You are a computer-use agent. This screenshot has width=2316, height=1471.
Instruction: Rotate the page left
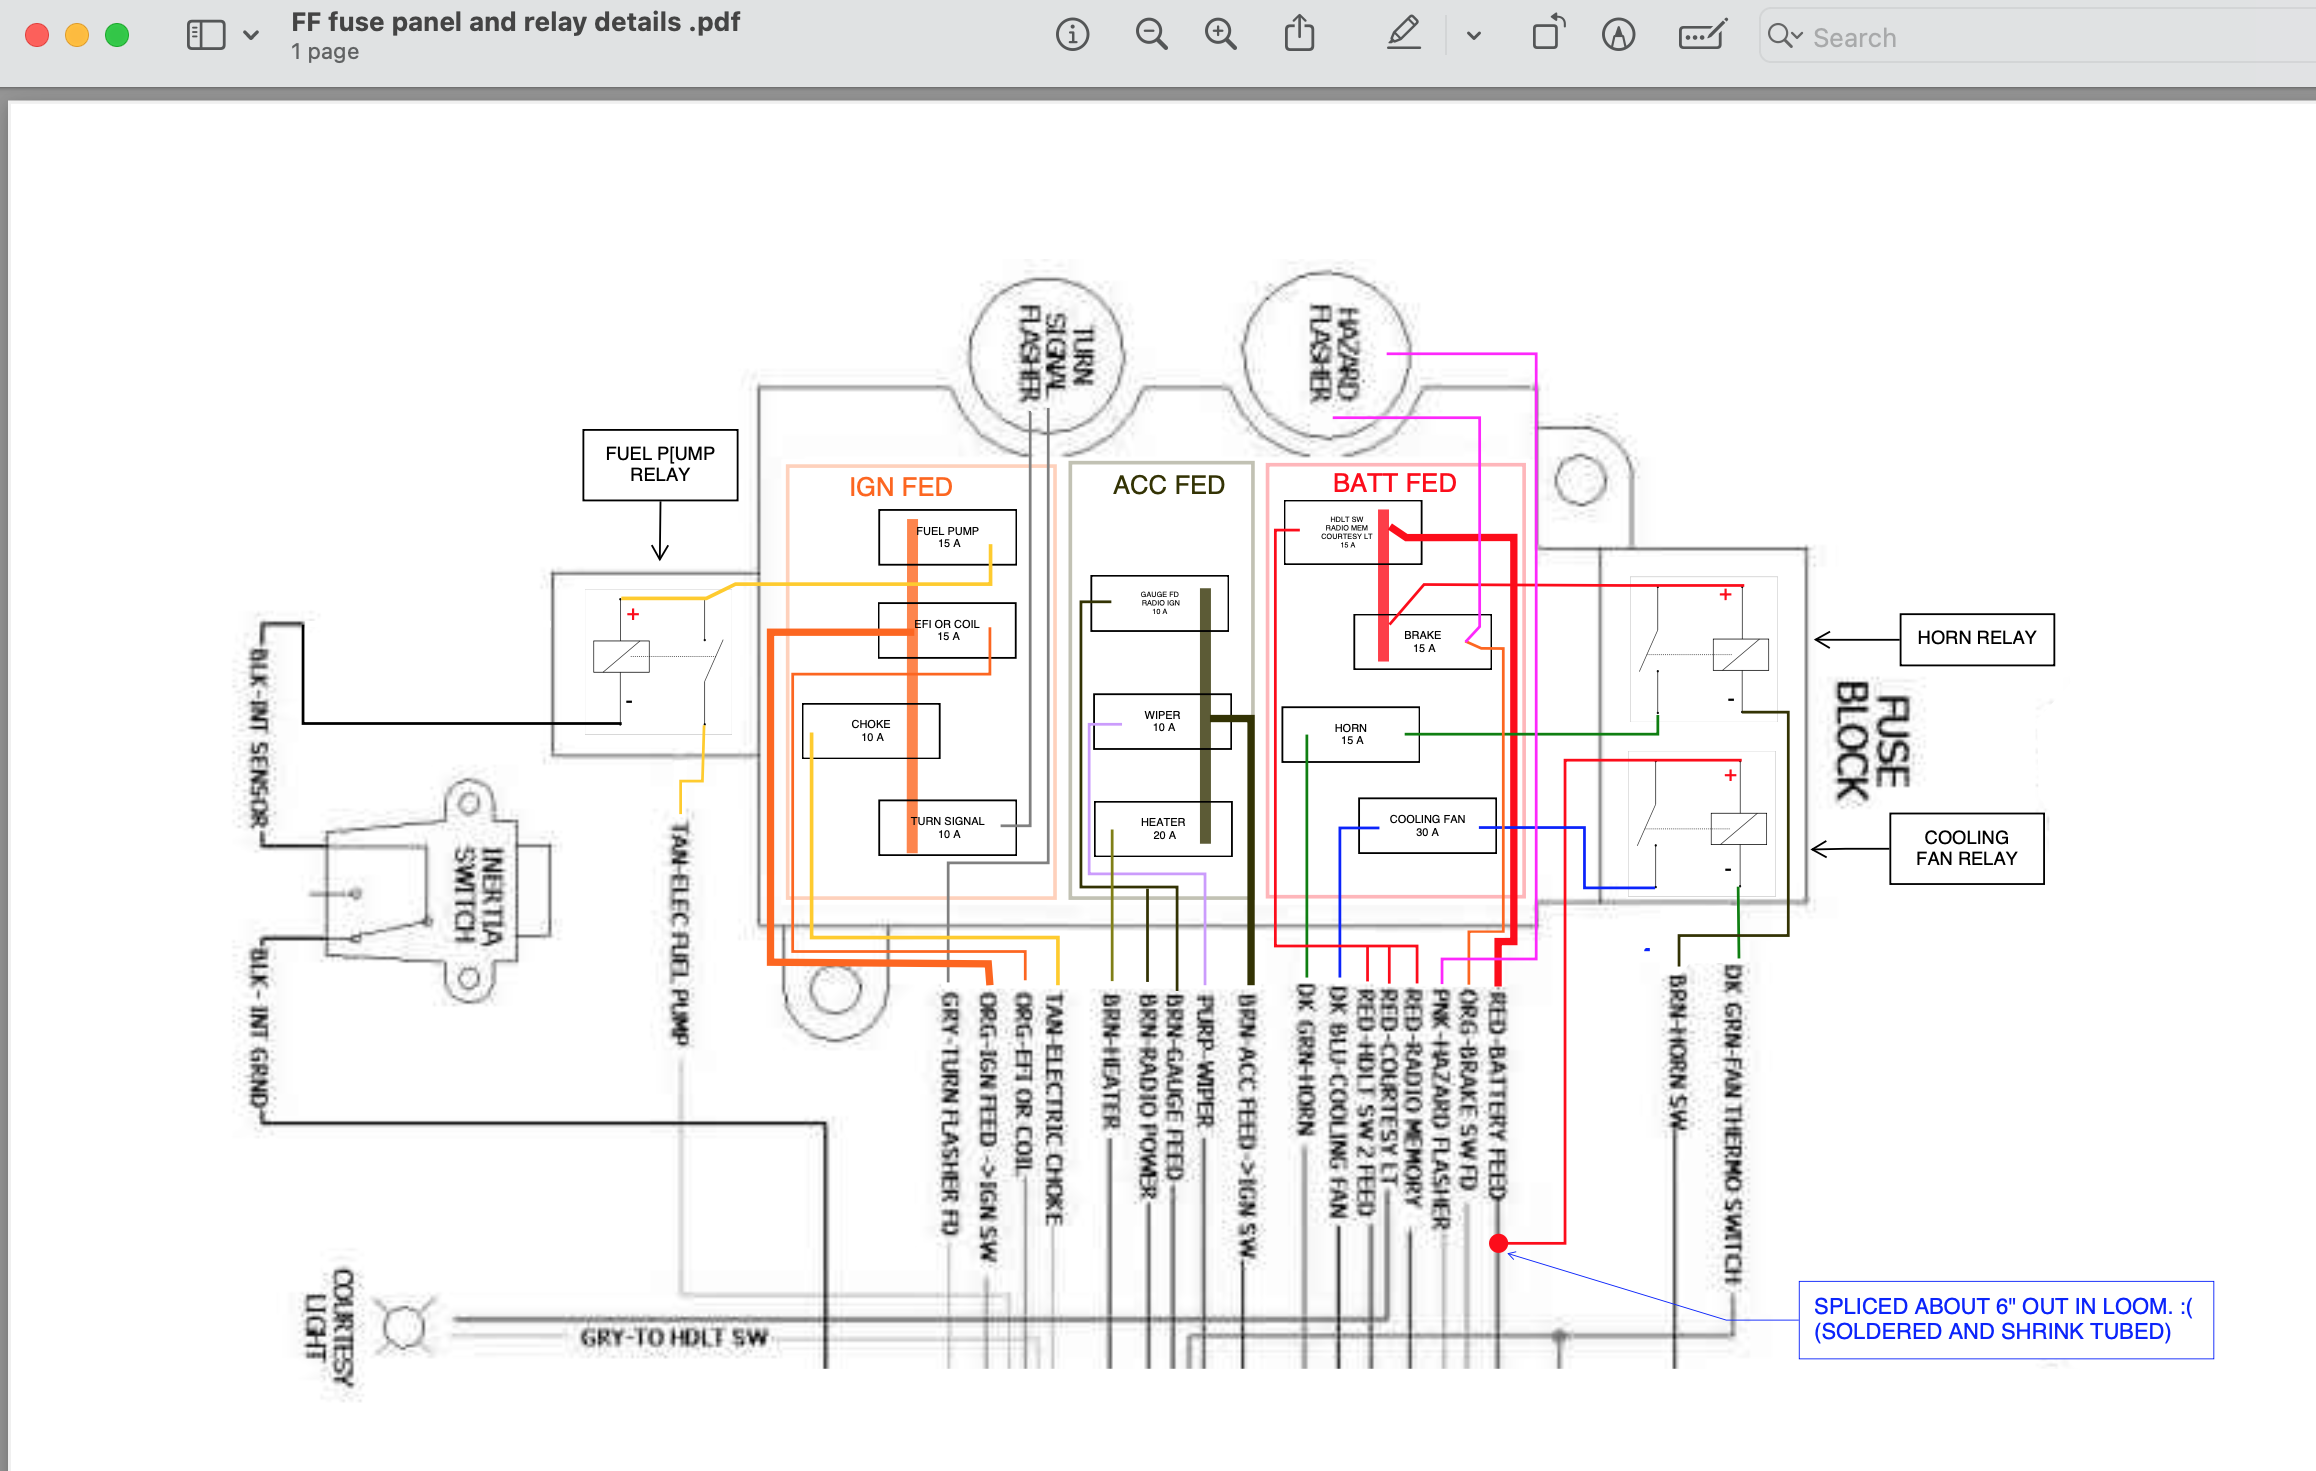coord(1547,34)
